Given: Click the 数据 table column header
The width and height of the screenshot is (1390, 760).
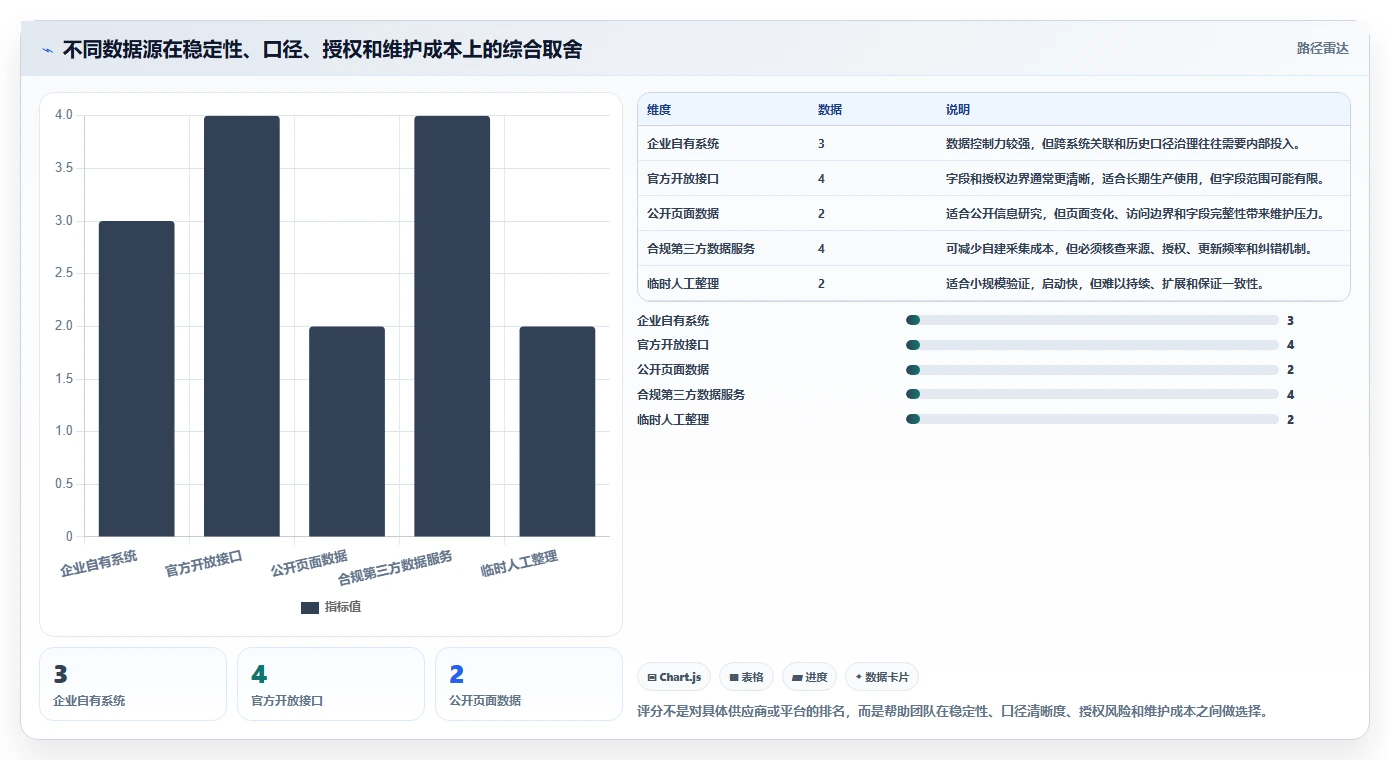Looking at the screenshot, I should (x=830, y=110).
